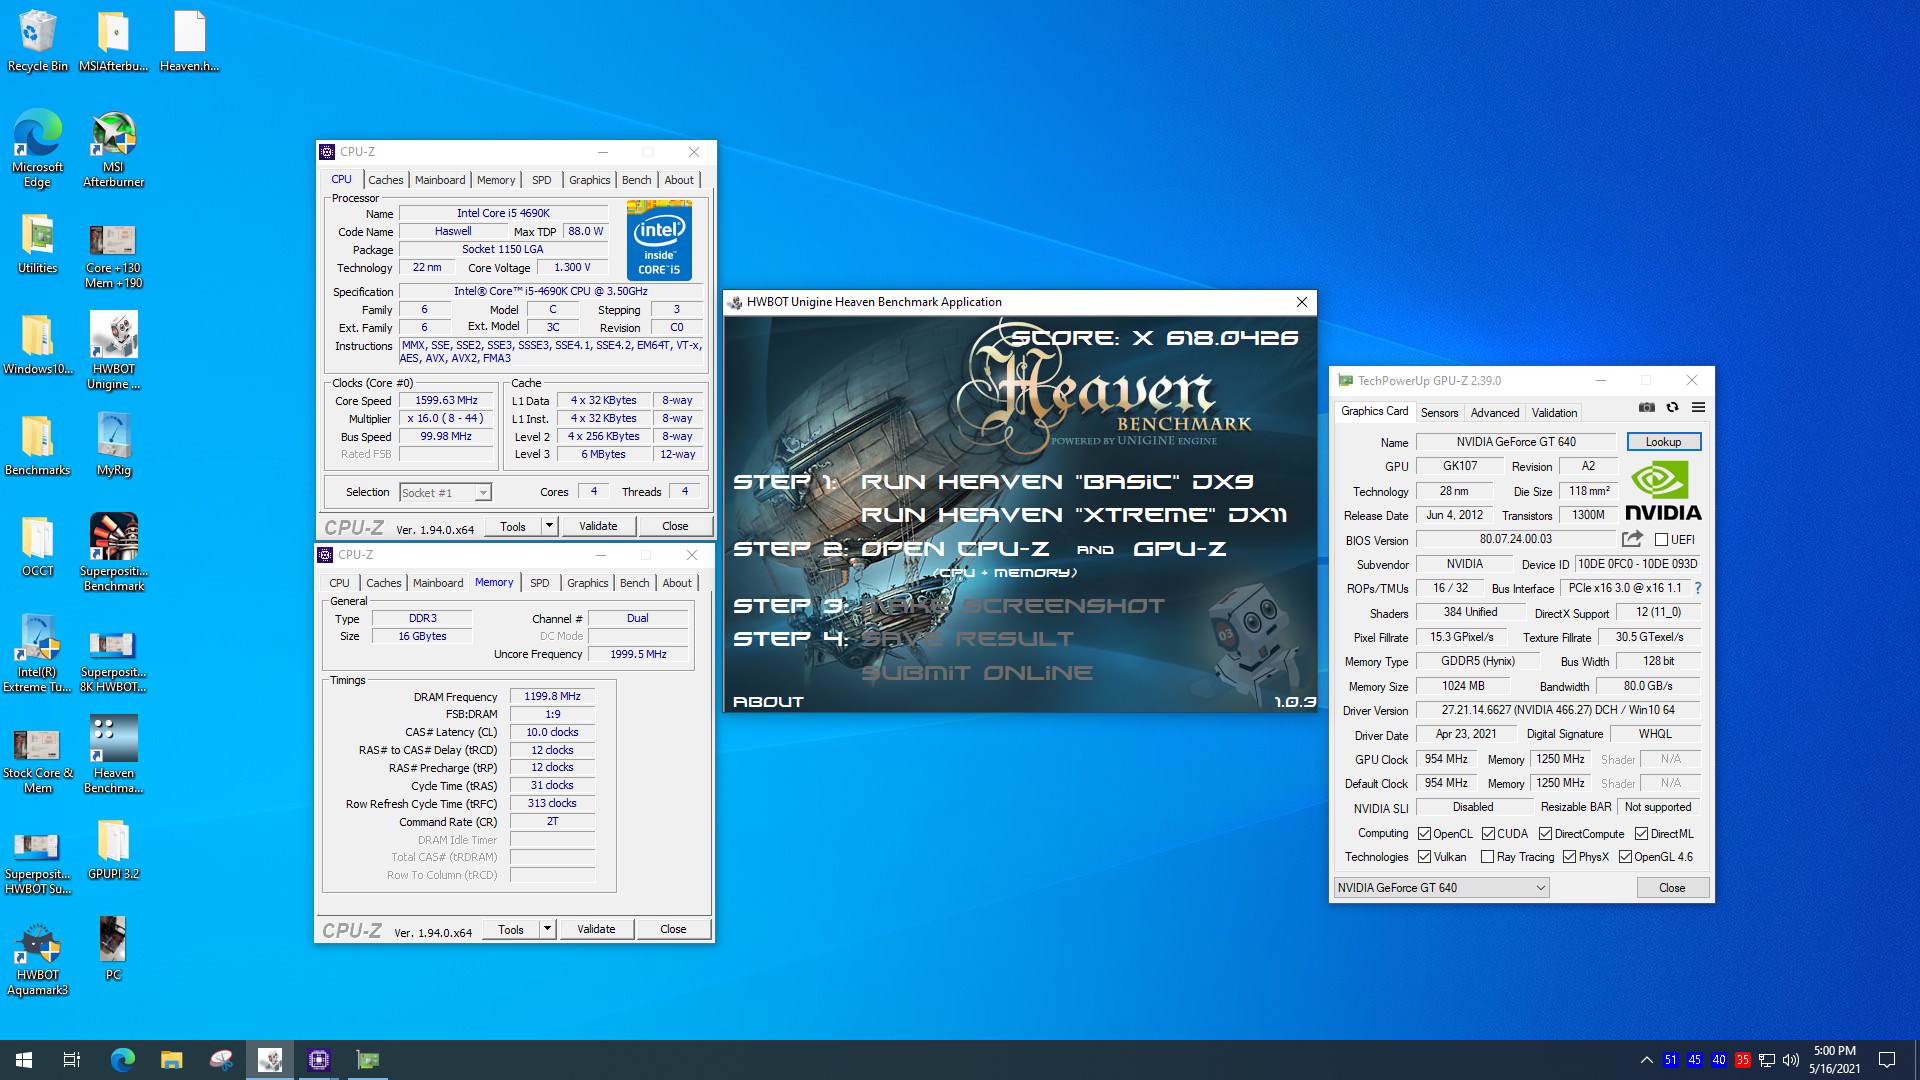Toggle the PhysX checkbox
The width and height of the screenshot is (1920, 1080).
[1569, 857]
